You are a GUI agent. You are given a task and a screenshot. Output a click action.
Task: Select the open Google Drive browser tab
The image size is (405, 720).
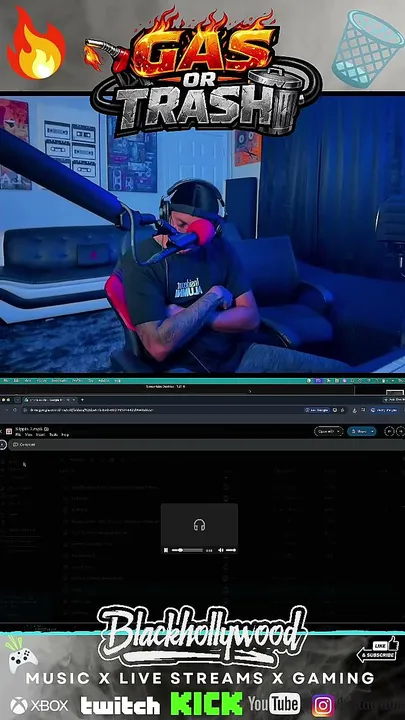[49, 400]
